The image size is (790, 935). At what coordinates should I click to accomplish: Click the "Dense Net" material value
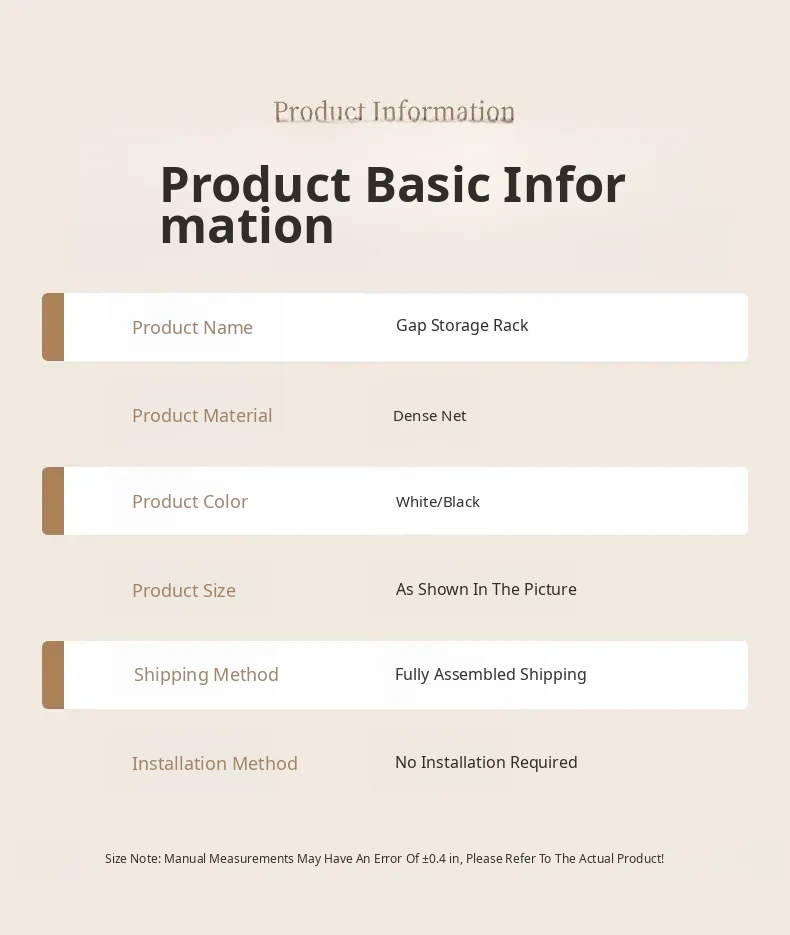point(430,416)
